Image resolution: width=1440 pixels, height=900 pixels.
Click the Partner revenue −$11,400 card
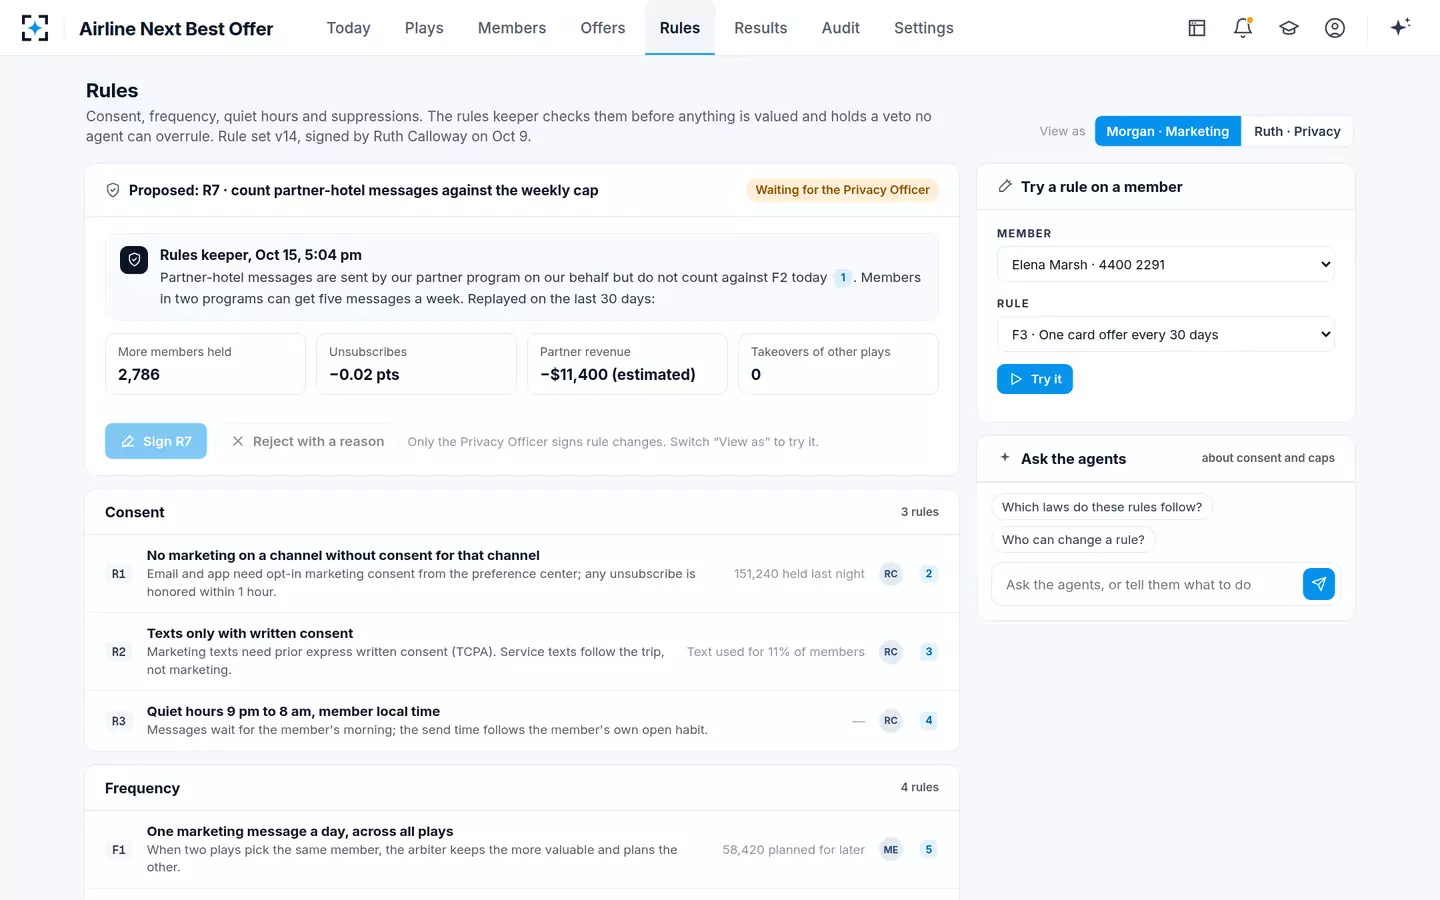point(627,364)
